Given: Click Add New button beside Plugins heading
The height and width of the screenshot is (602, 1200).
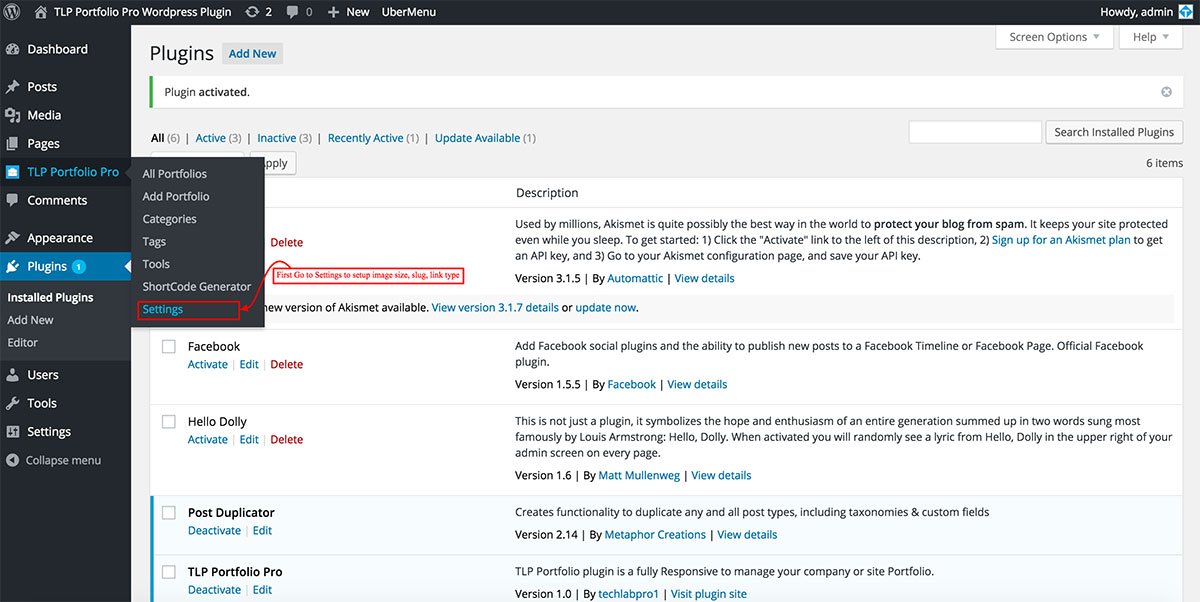Looking at the screenshot, I should pos(252,54).
